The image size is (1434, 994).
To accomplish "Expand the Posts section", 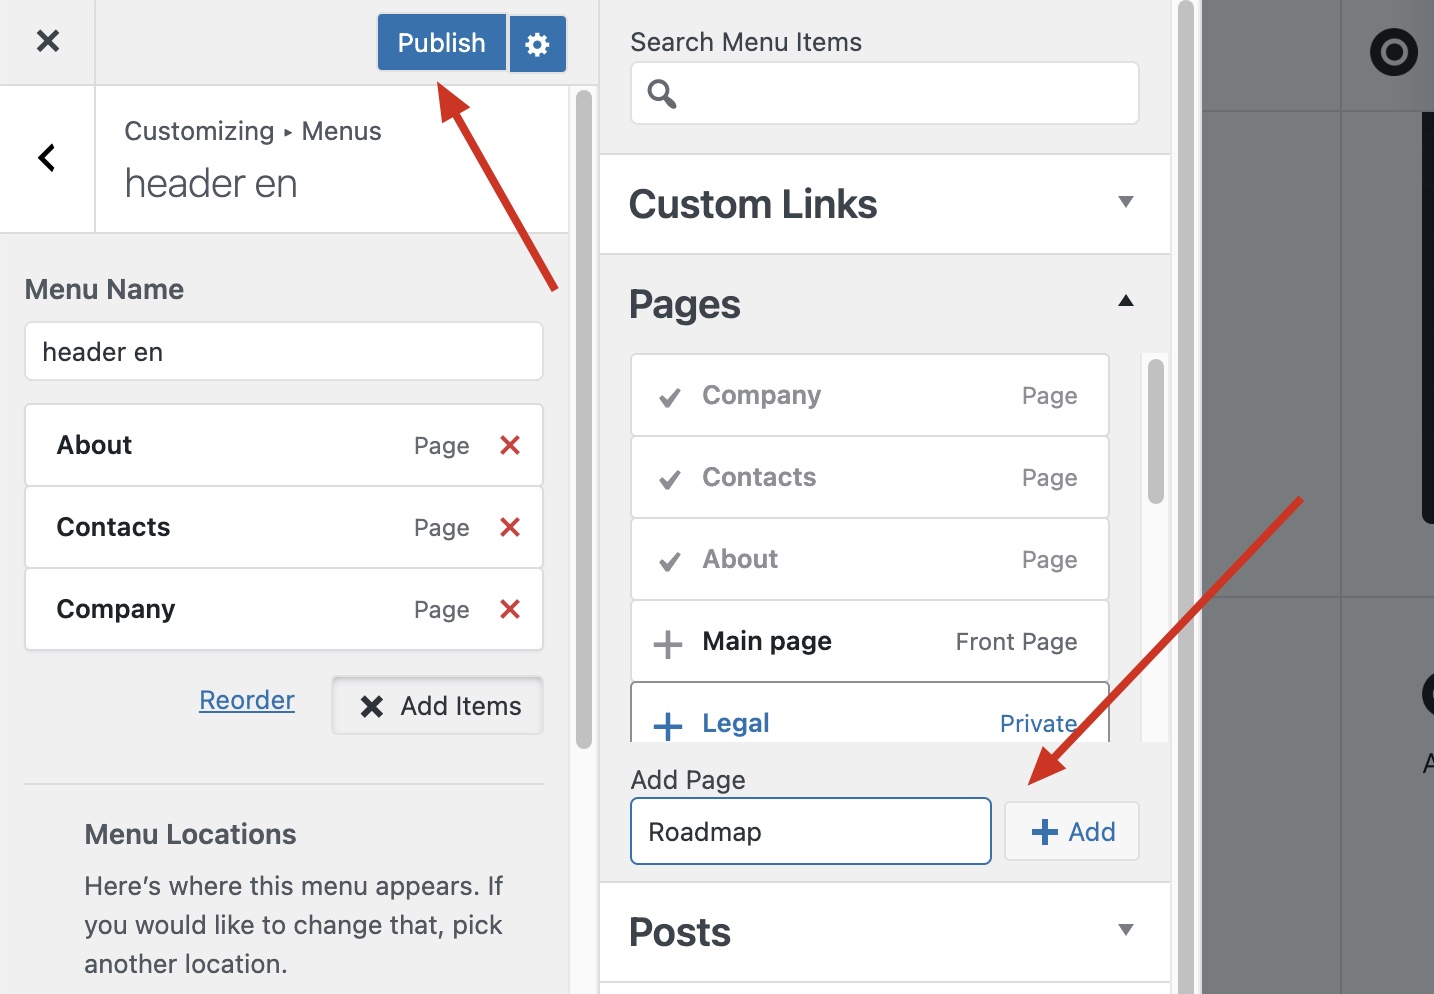I will [1125, 930].
